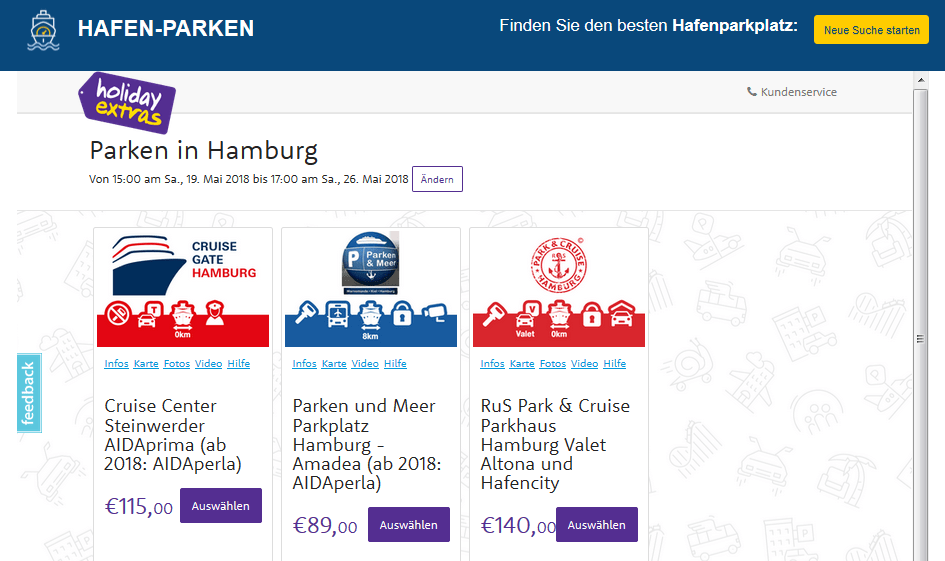
Task: Open Karte link under Parken und Meer
Action: (334, 363)
